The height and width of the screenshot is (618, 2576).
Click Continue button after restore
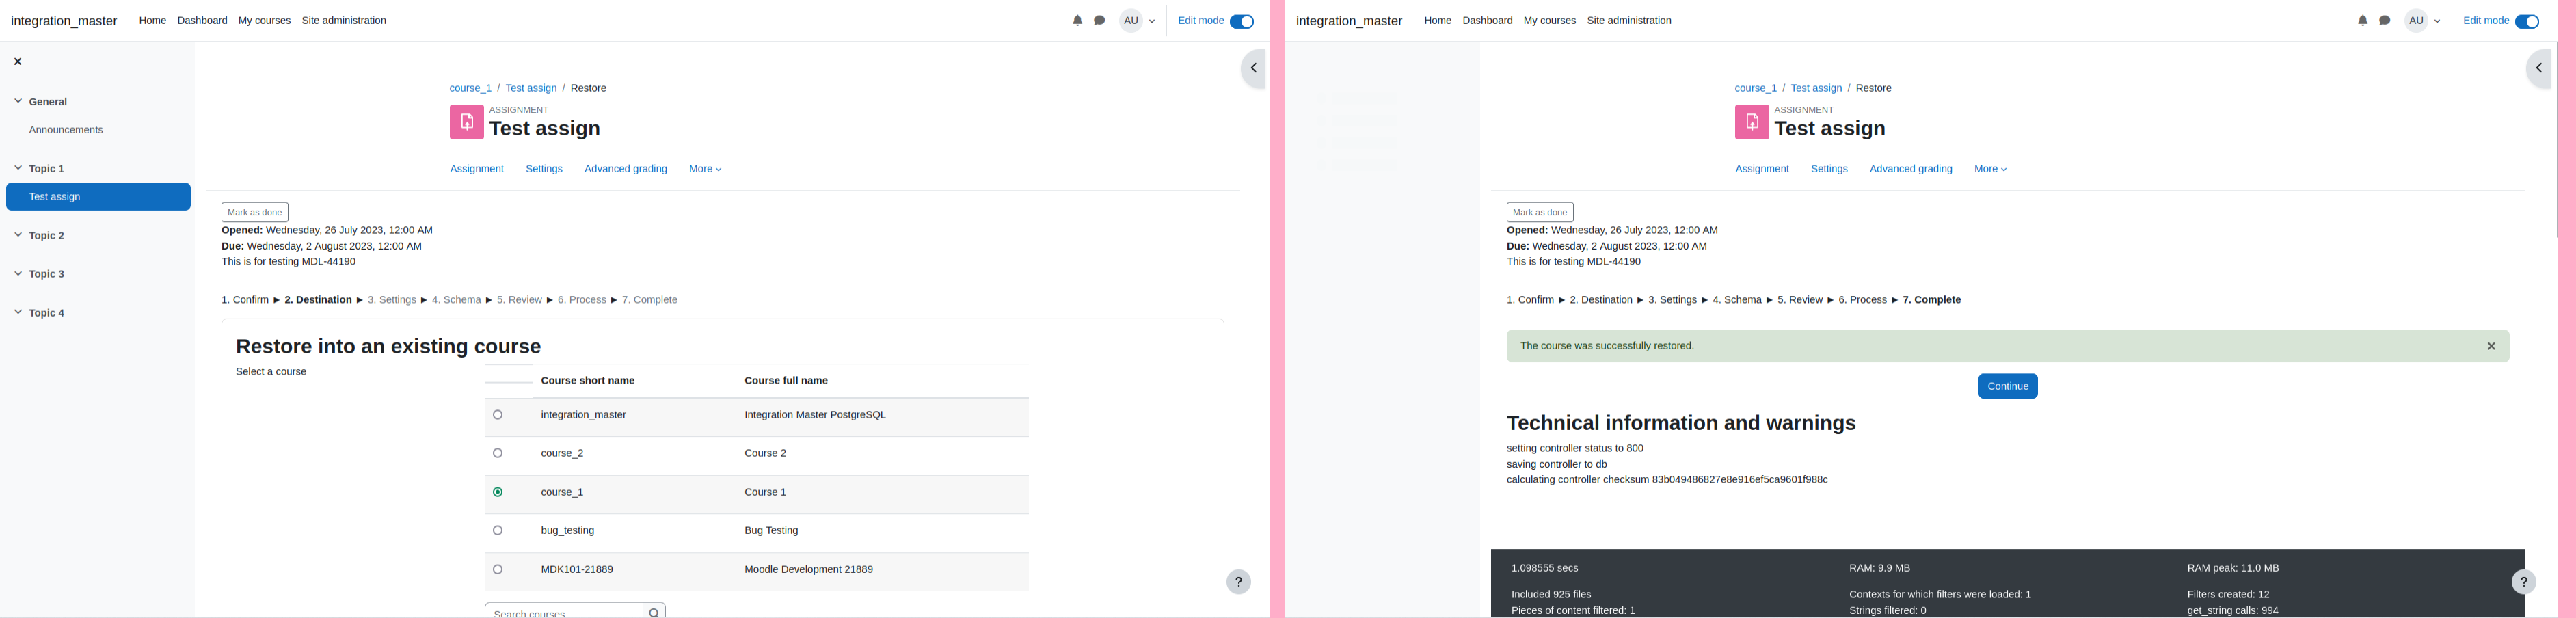(2007, 386)
